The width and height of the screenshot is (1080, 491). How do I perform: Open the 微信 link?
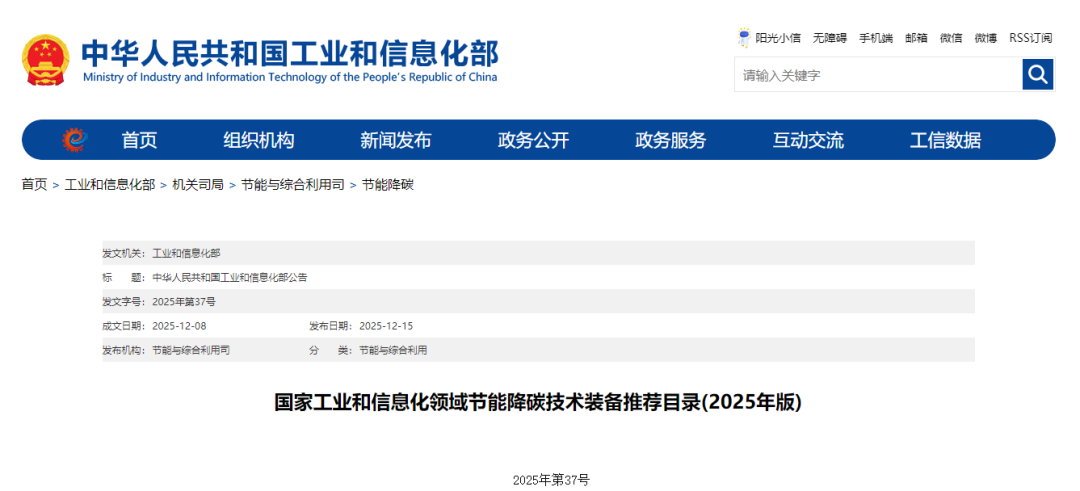coord(951,38)
